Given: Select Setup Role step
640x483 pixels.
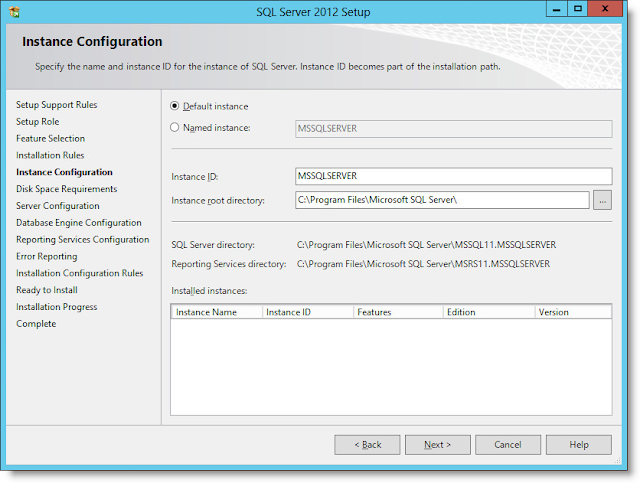Looking at the screenshot, I should click(x=38, y=121).
